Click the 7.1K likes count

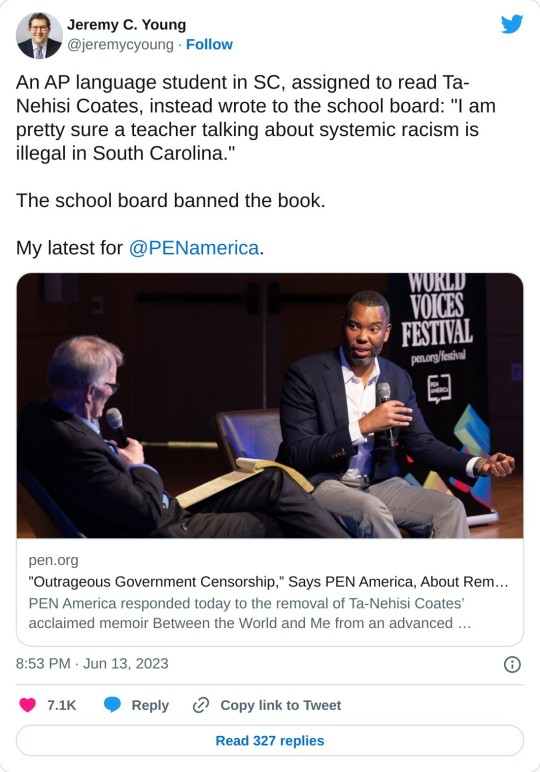(62, 706)
